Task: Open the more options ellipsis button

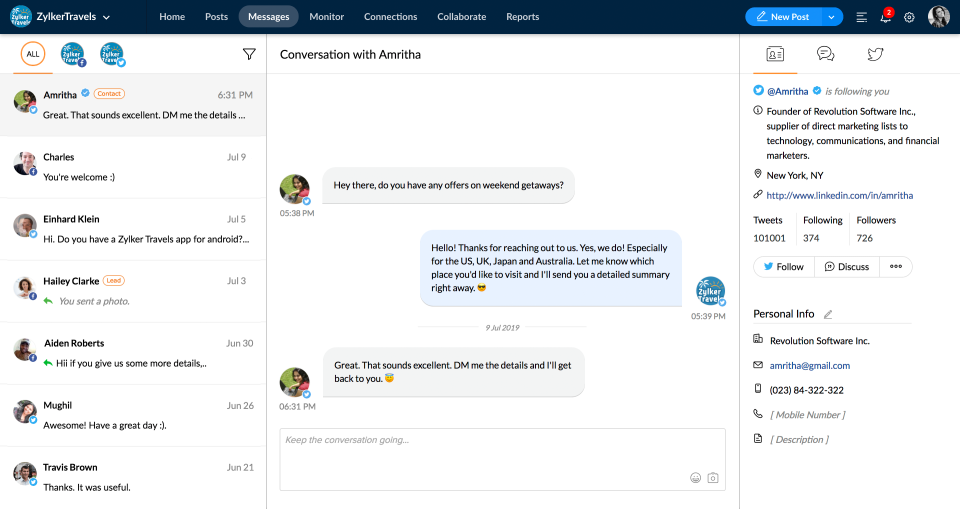Action: [896, 266]
